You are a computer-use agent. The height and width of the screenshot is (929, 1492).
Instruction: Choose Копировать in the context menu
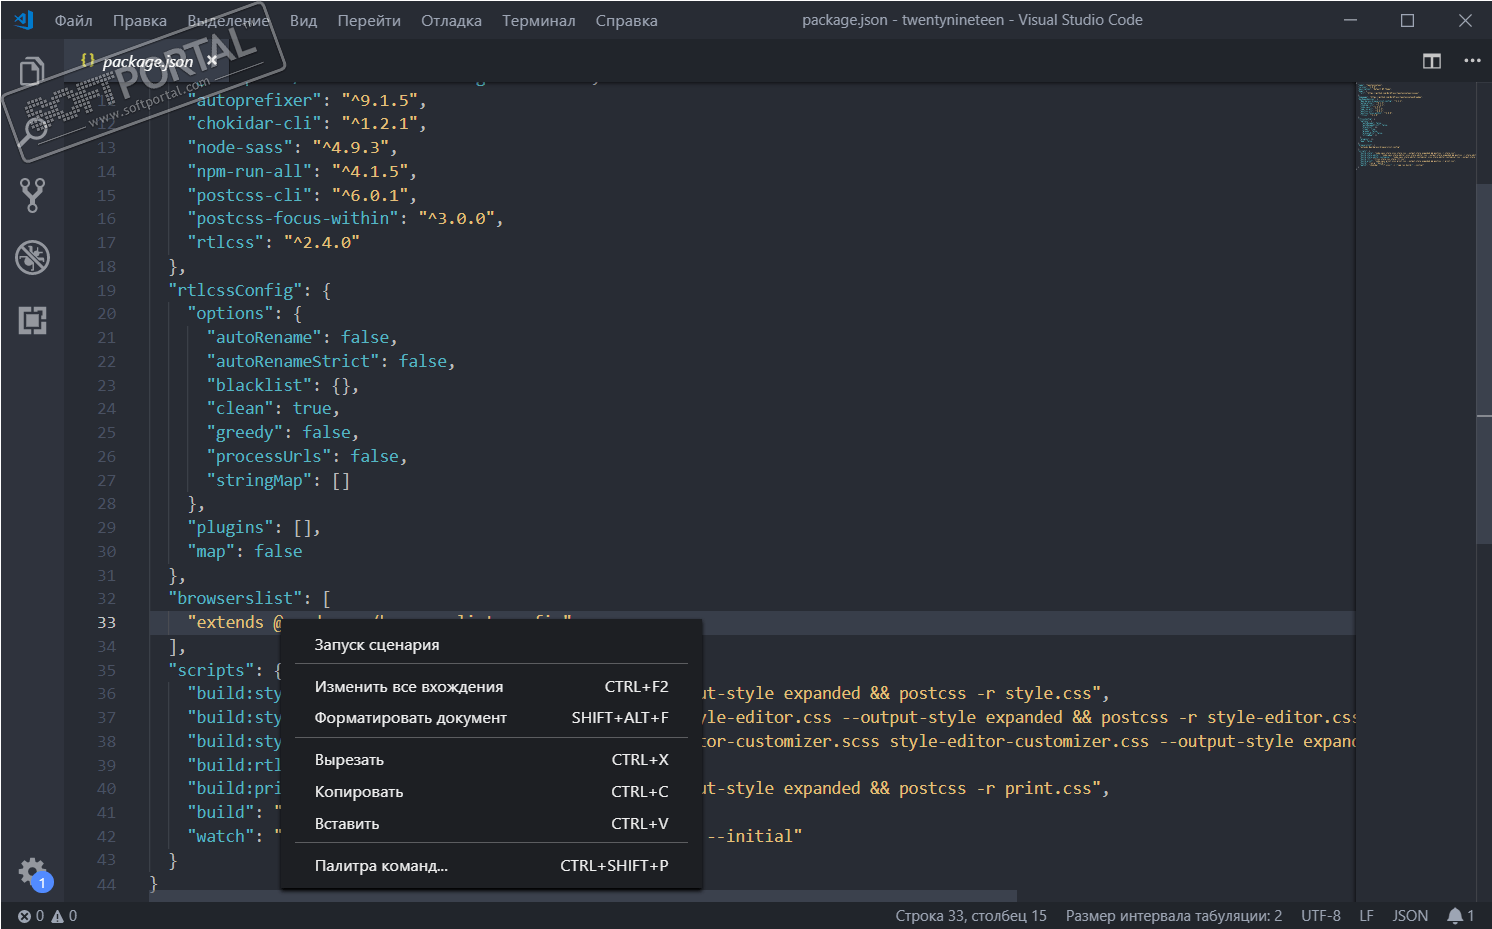click(358, 791)
